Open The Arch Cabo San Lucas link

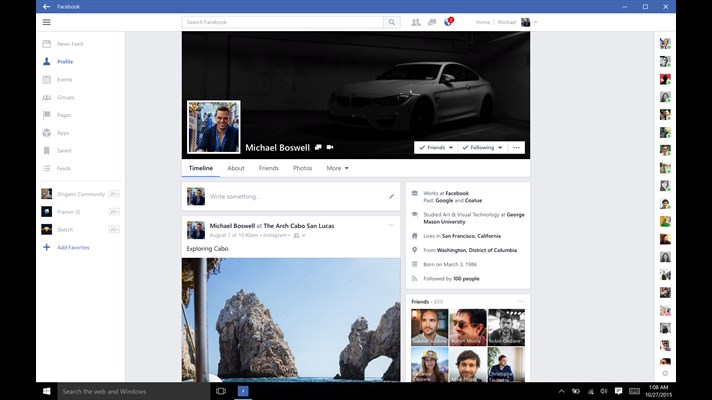click(x=299, y=226)
